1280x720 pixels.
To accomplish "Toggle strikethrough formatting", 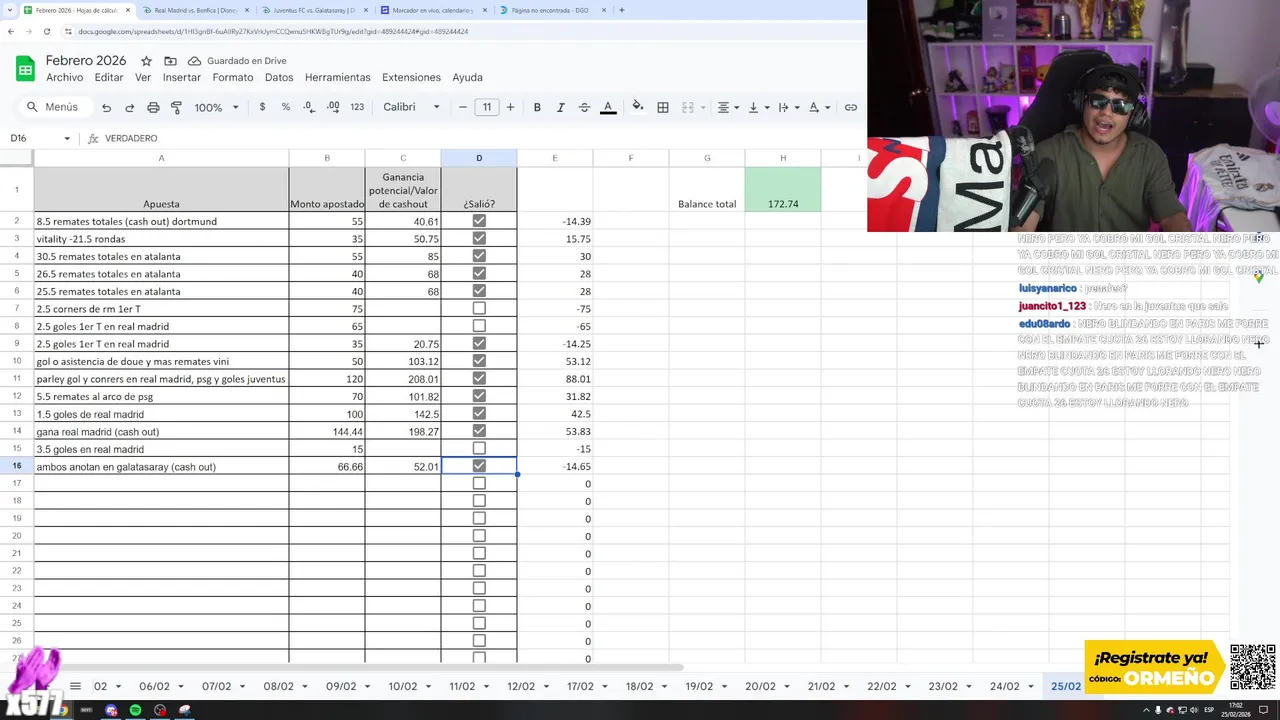I will [x=584, y=107].
